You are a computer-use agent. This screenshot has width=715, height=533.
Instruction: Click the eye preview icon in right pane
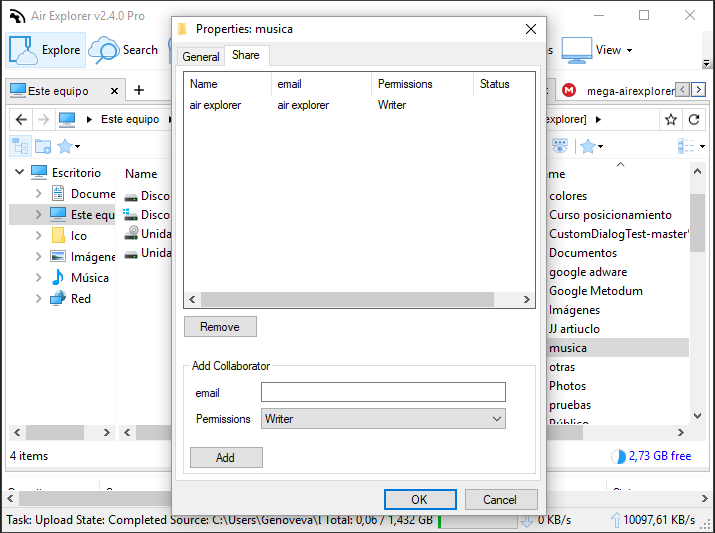pos(560,146)
